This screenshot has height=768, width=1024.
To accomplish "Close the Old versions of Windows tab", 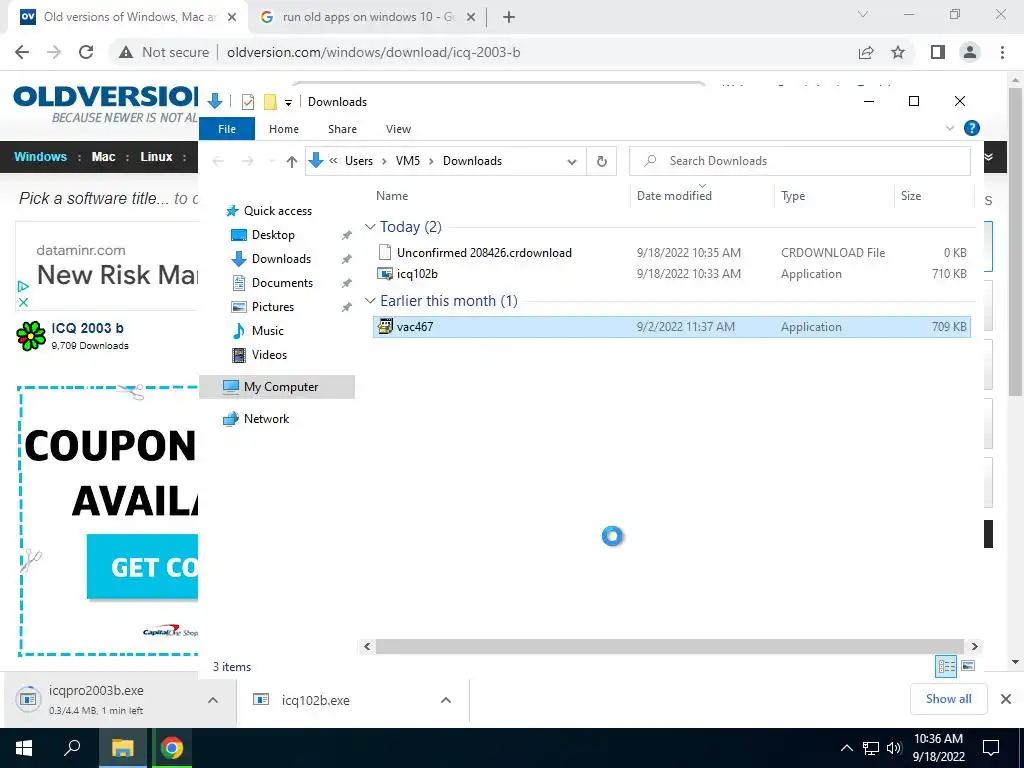I will (x=232, y=17).
